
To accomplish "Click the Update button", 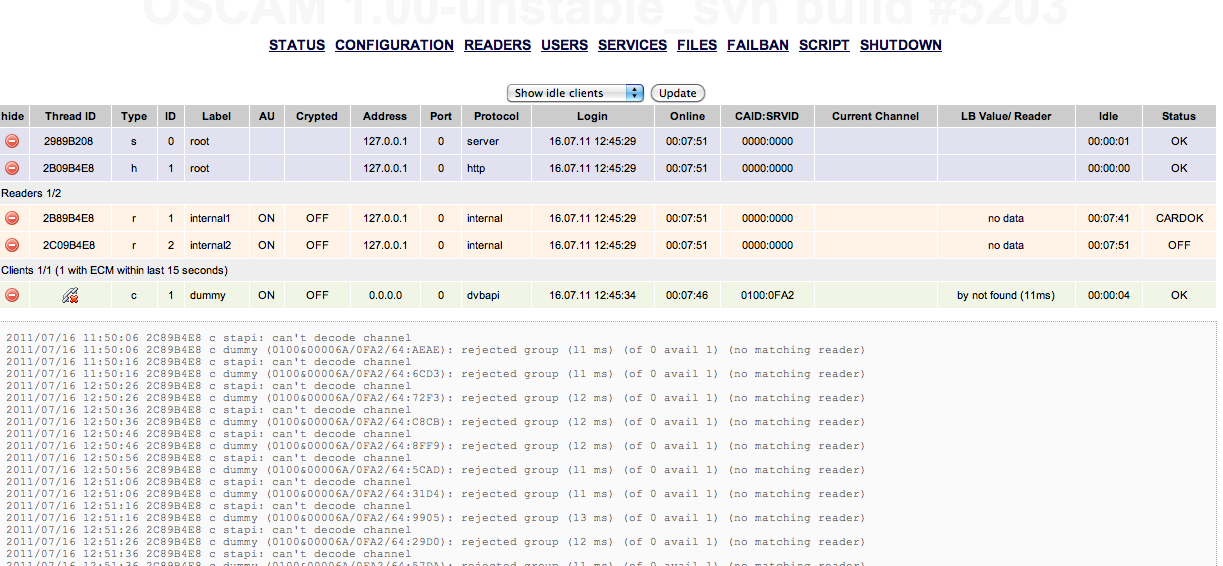I will [678, 93].
